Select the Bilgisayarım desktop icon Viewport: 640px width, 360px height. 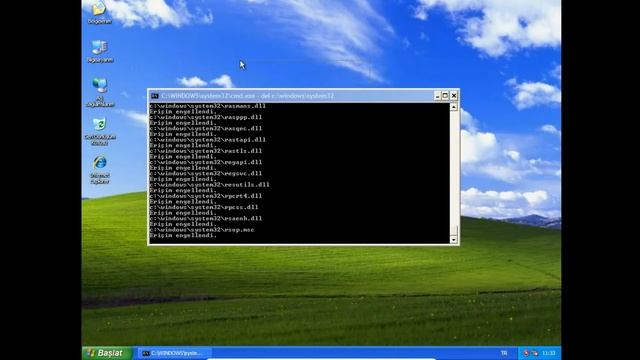point(100,51)
